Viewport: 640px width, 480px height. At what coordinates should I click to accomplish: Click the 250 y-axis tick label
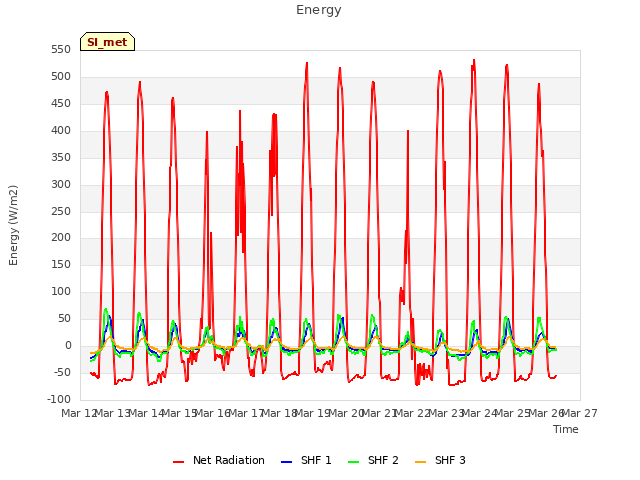click(x=61, y=211)
